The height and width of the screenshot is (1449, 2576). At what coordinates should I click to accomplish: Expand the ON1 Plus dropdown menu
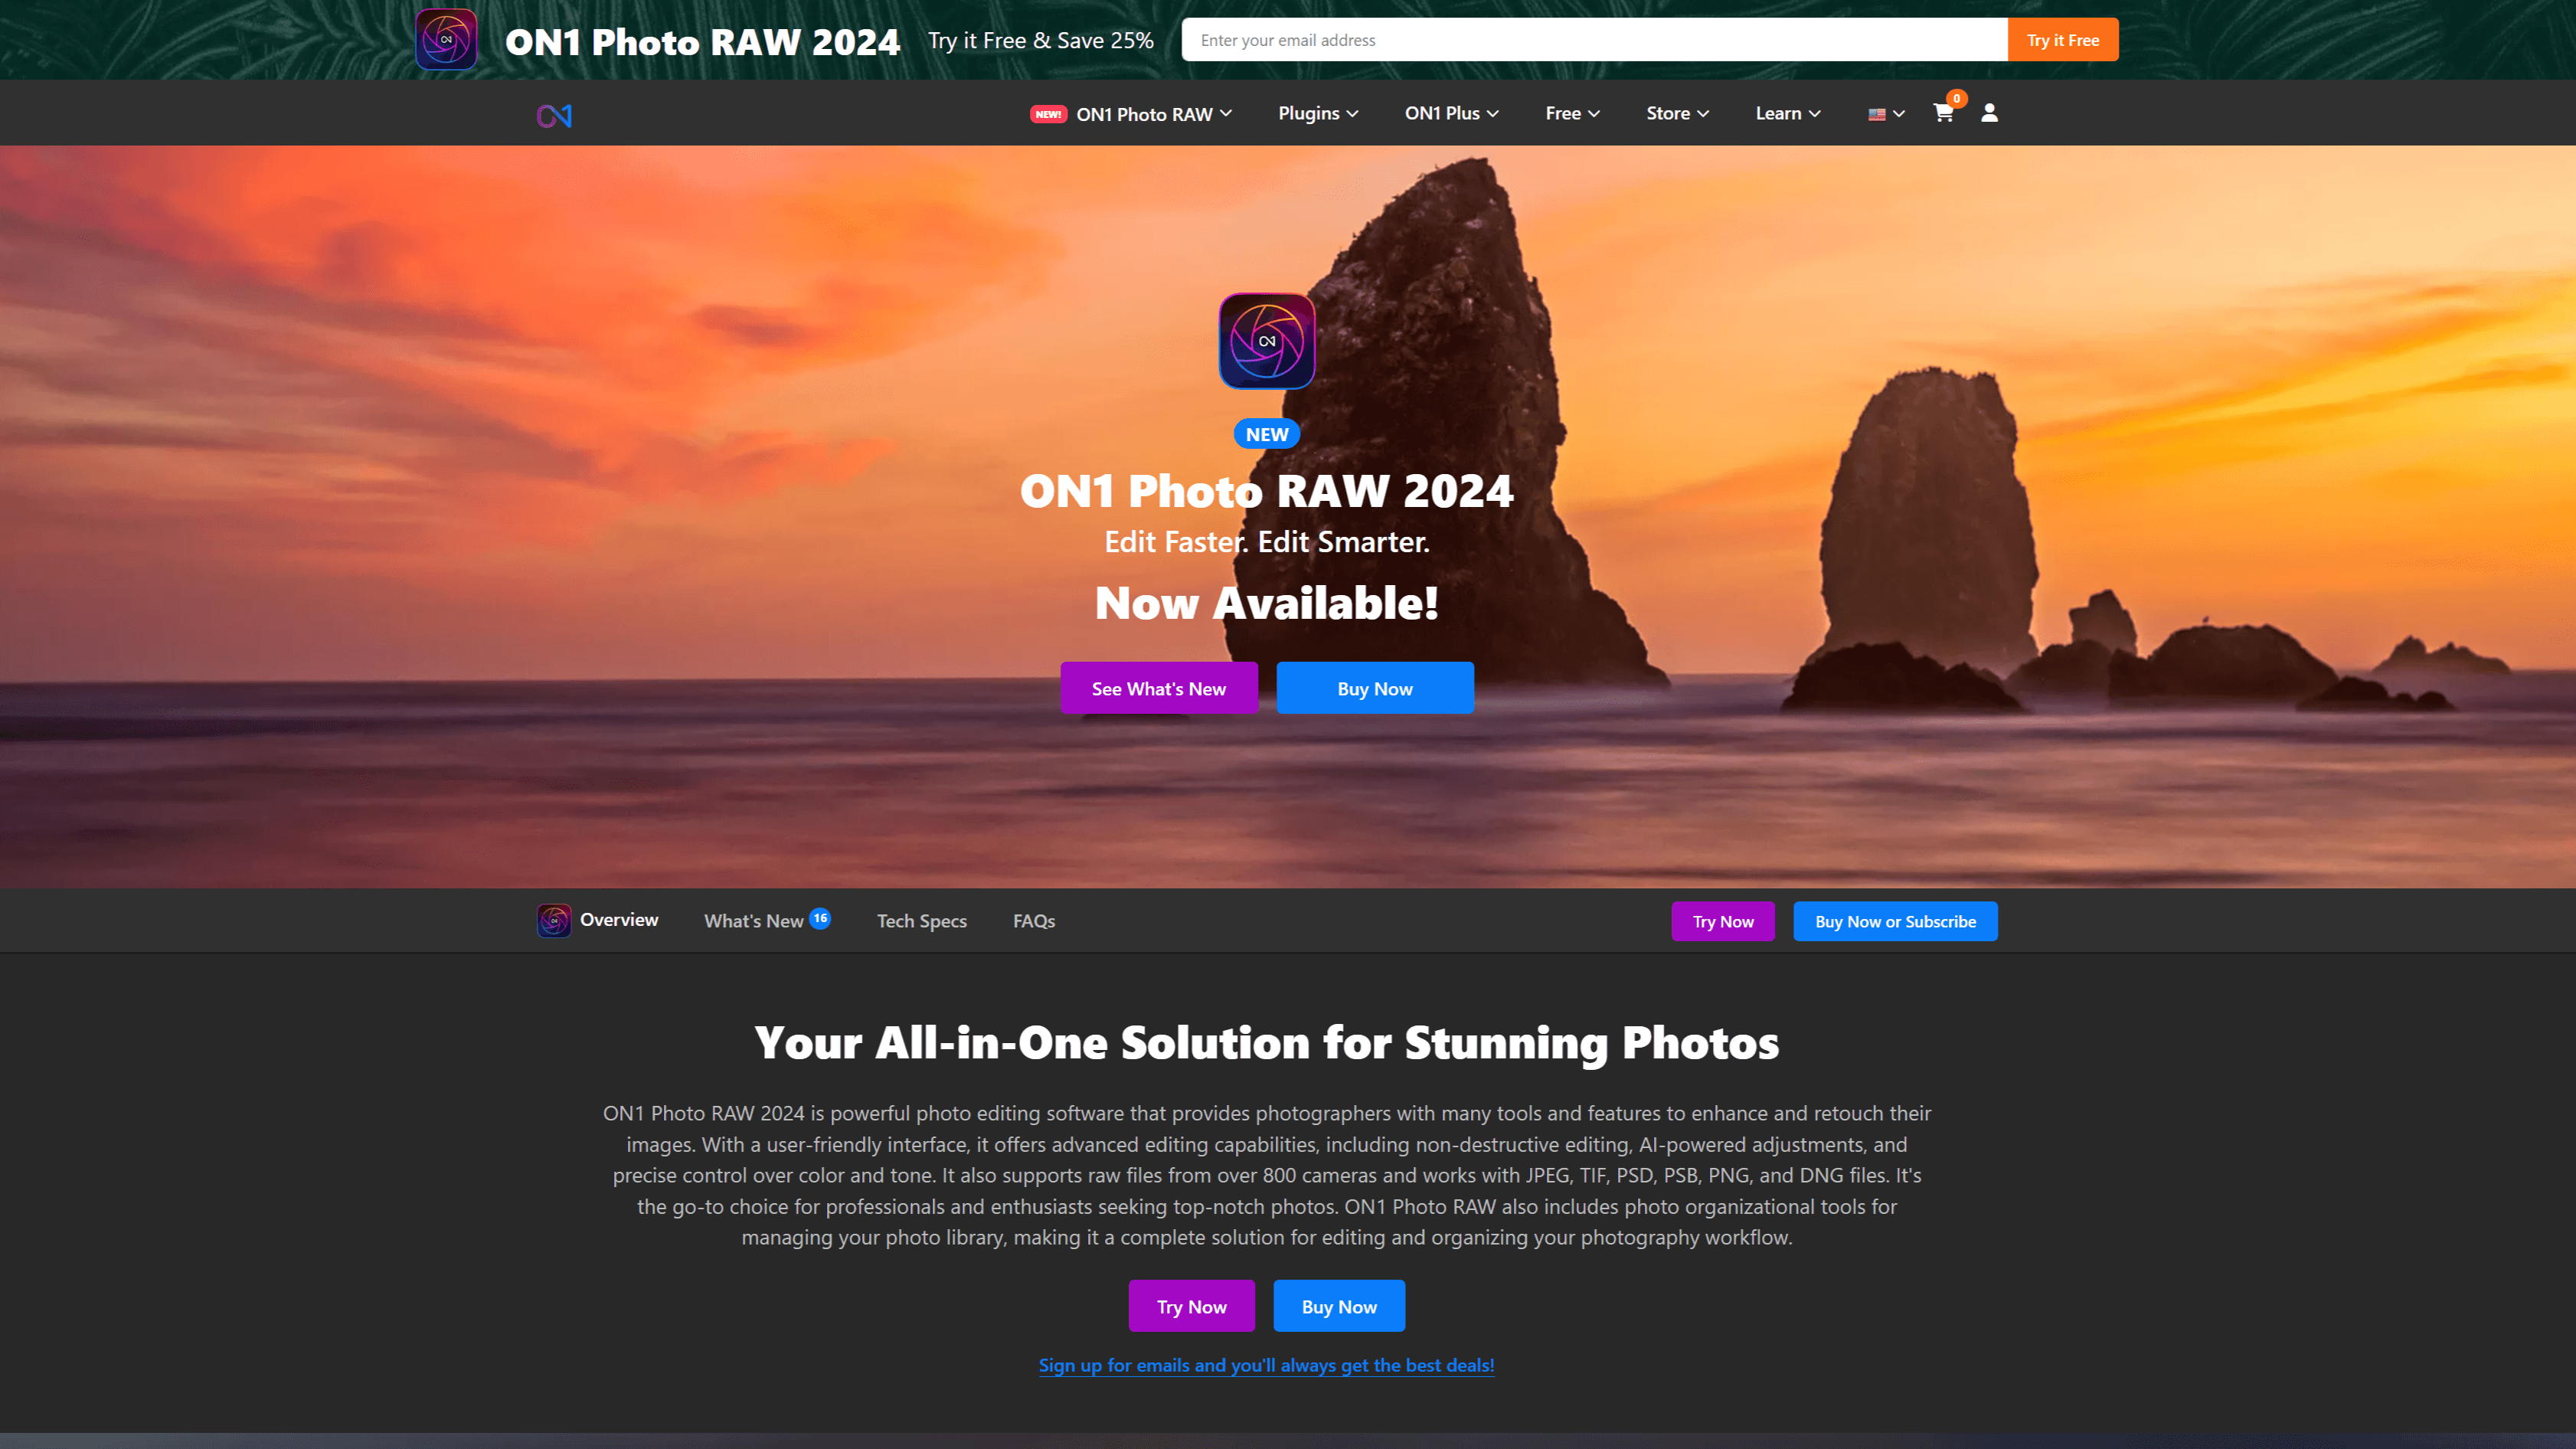click(x=1451, y=112)
